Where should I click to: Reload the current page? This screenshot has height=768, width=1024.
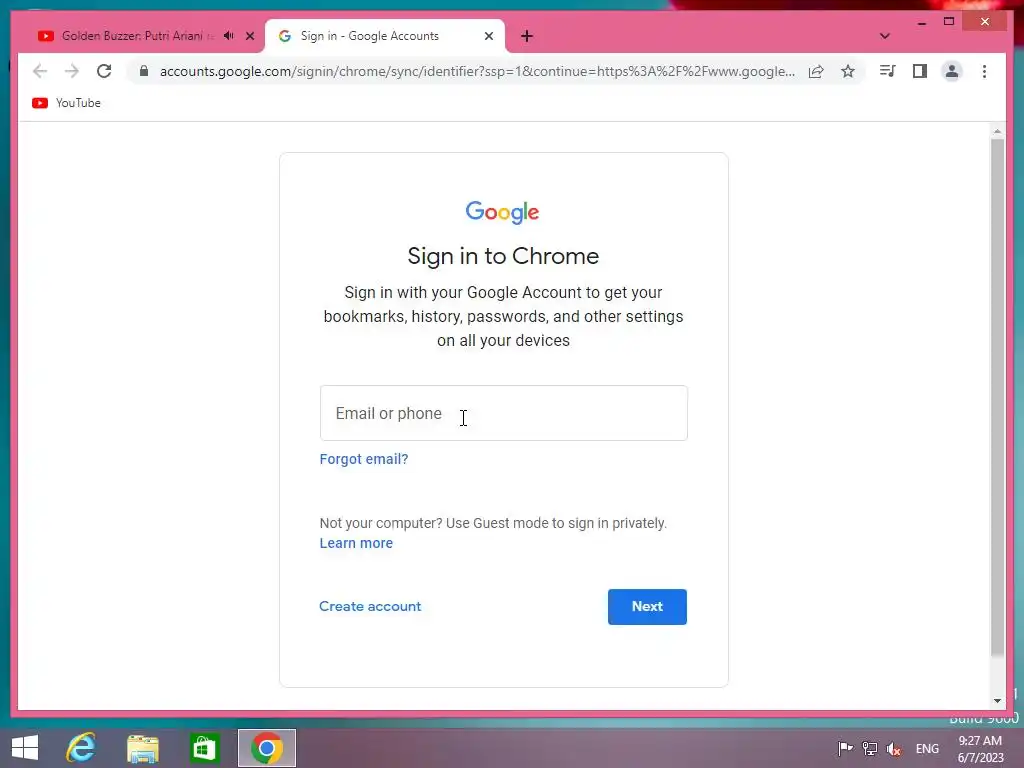click(104, 71)
